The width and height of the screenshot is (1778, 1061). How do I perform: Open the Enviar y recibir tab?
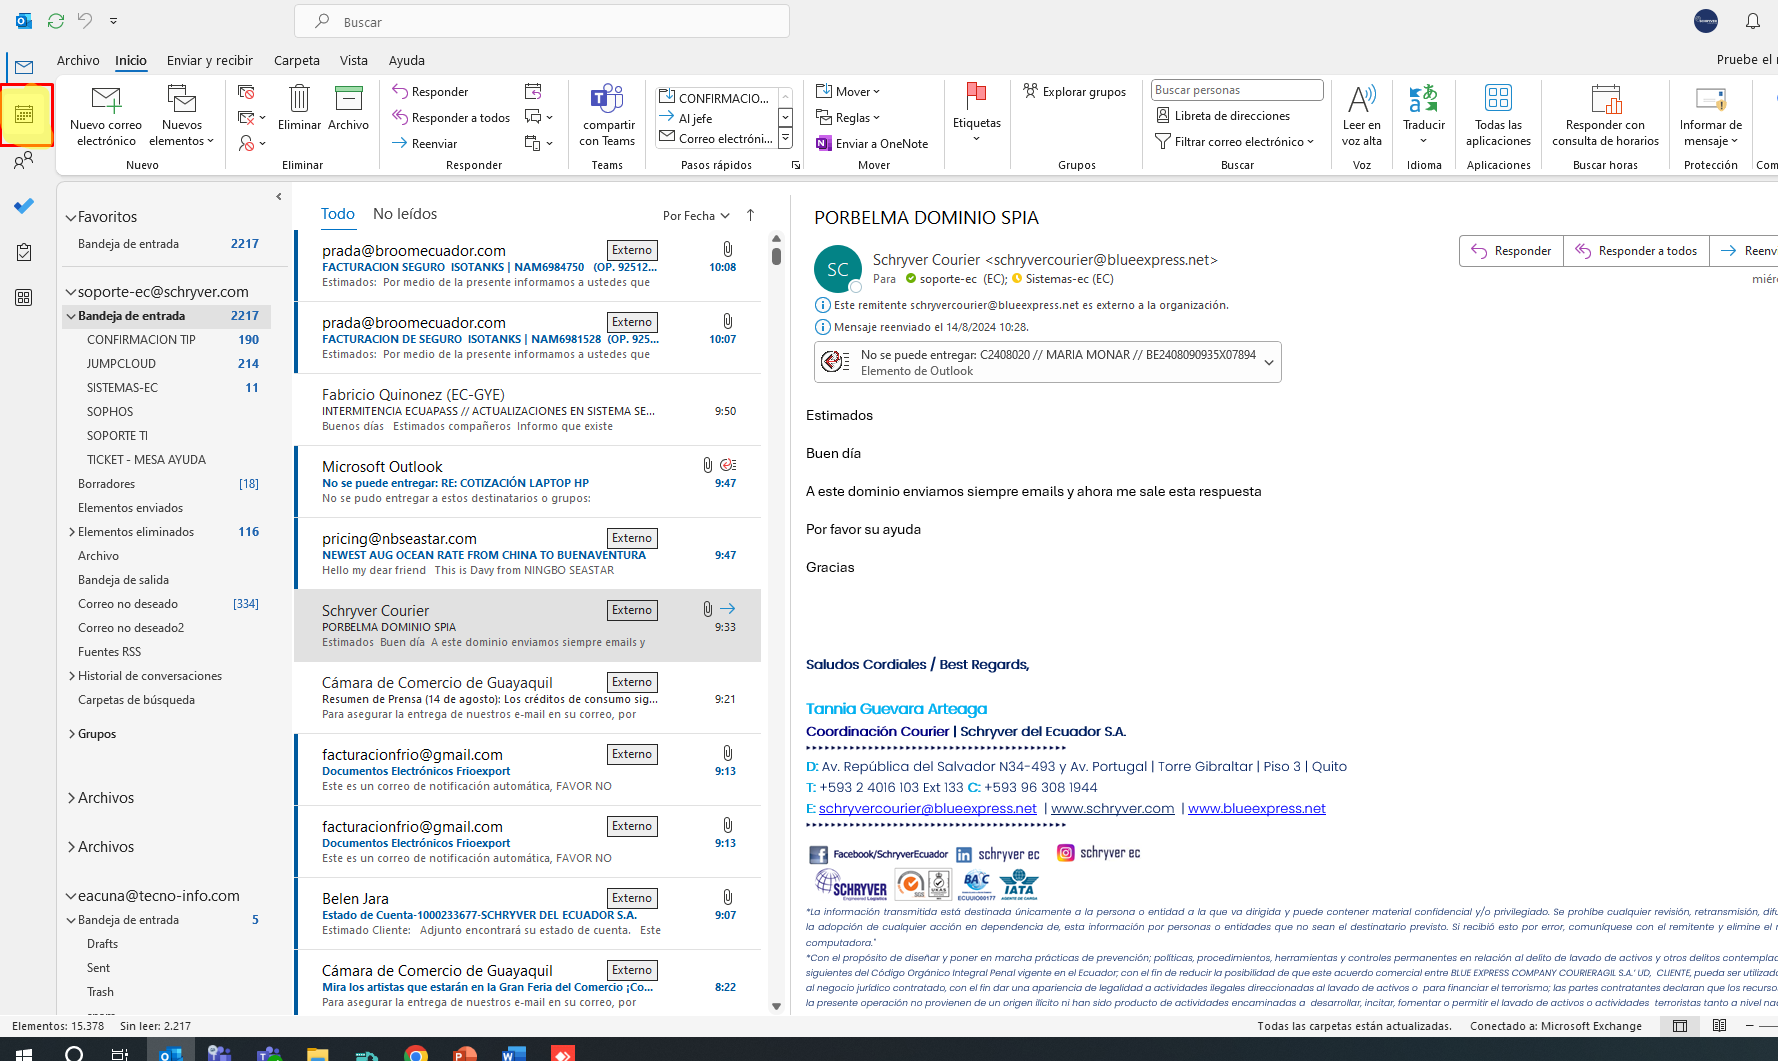[x=210, y=60]
